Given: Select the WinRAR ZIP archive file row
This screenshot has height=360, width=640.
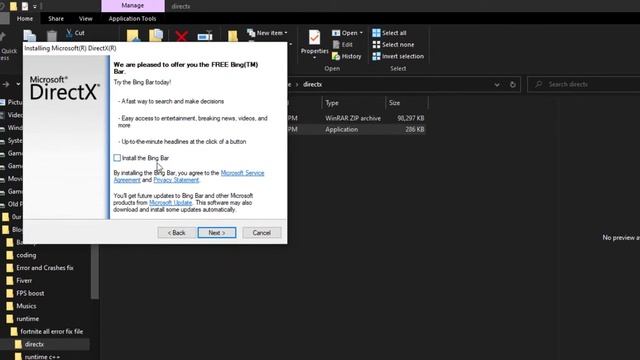Looking at the screenshot, I should point(356,118).
